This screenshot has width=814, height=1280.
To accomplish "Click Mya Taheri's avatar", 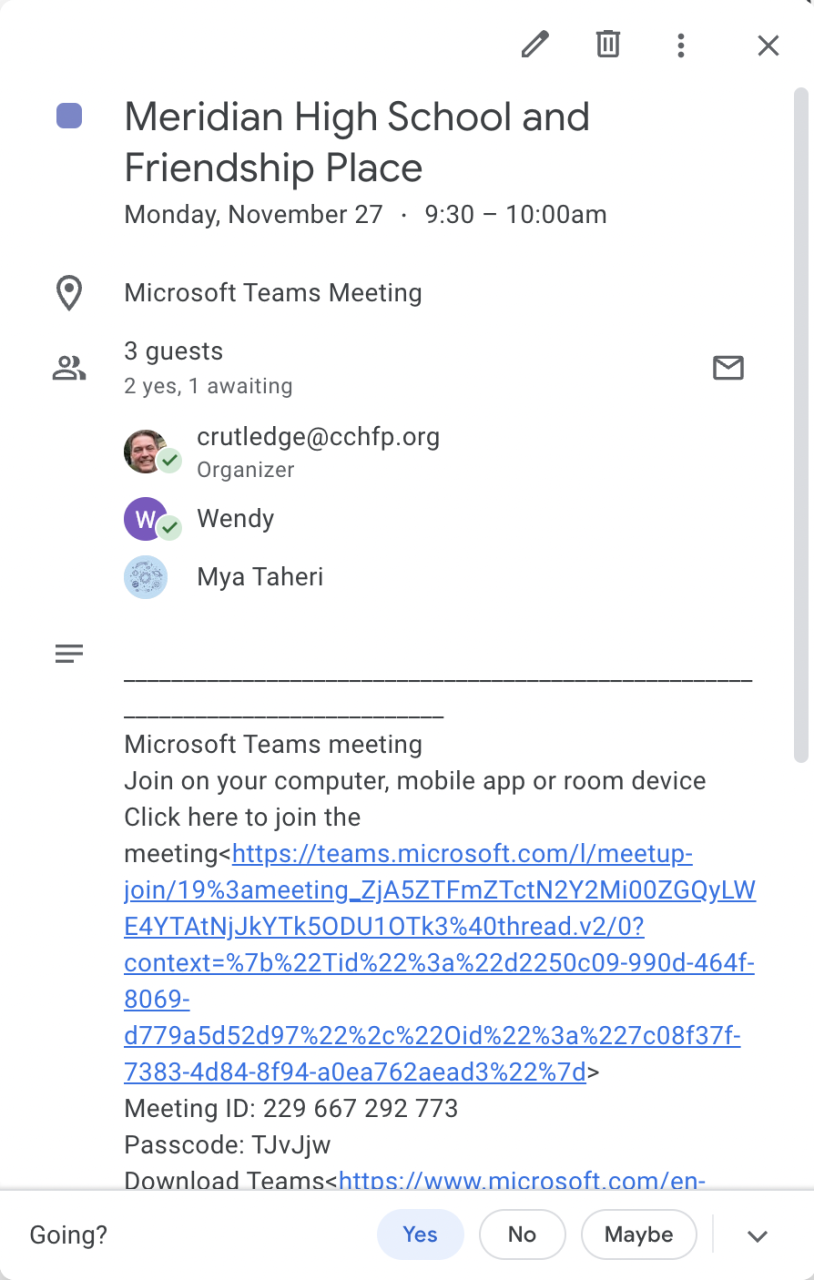I will click(145, 577).
